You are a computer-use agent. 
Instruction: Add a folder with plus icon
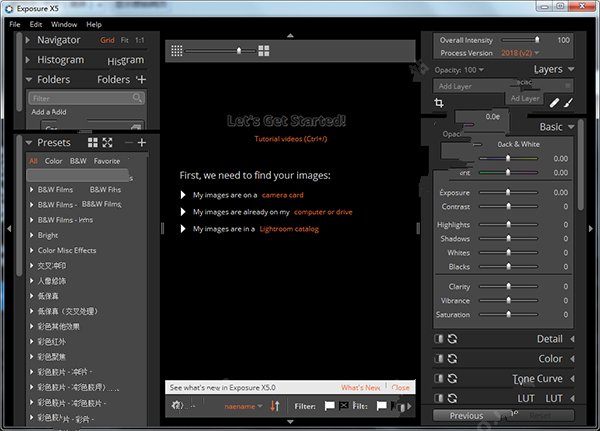[141, 79]
